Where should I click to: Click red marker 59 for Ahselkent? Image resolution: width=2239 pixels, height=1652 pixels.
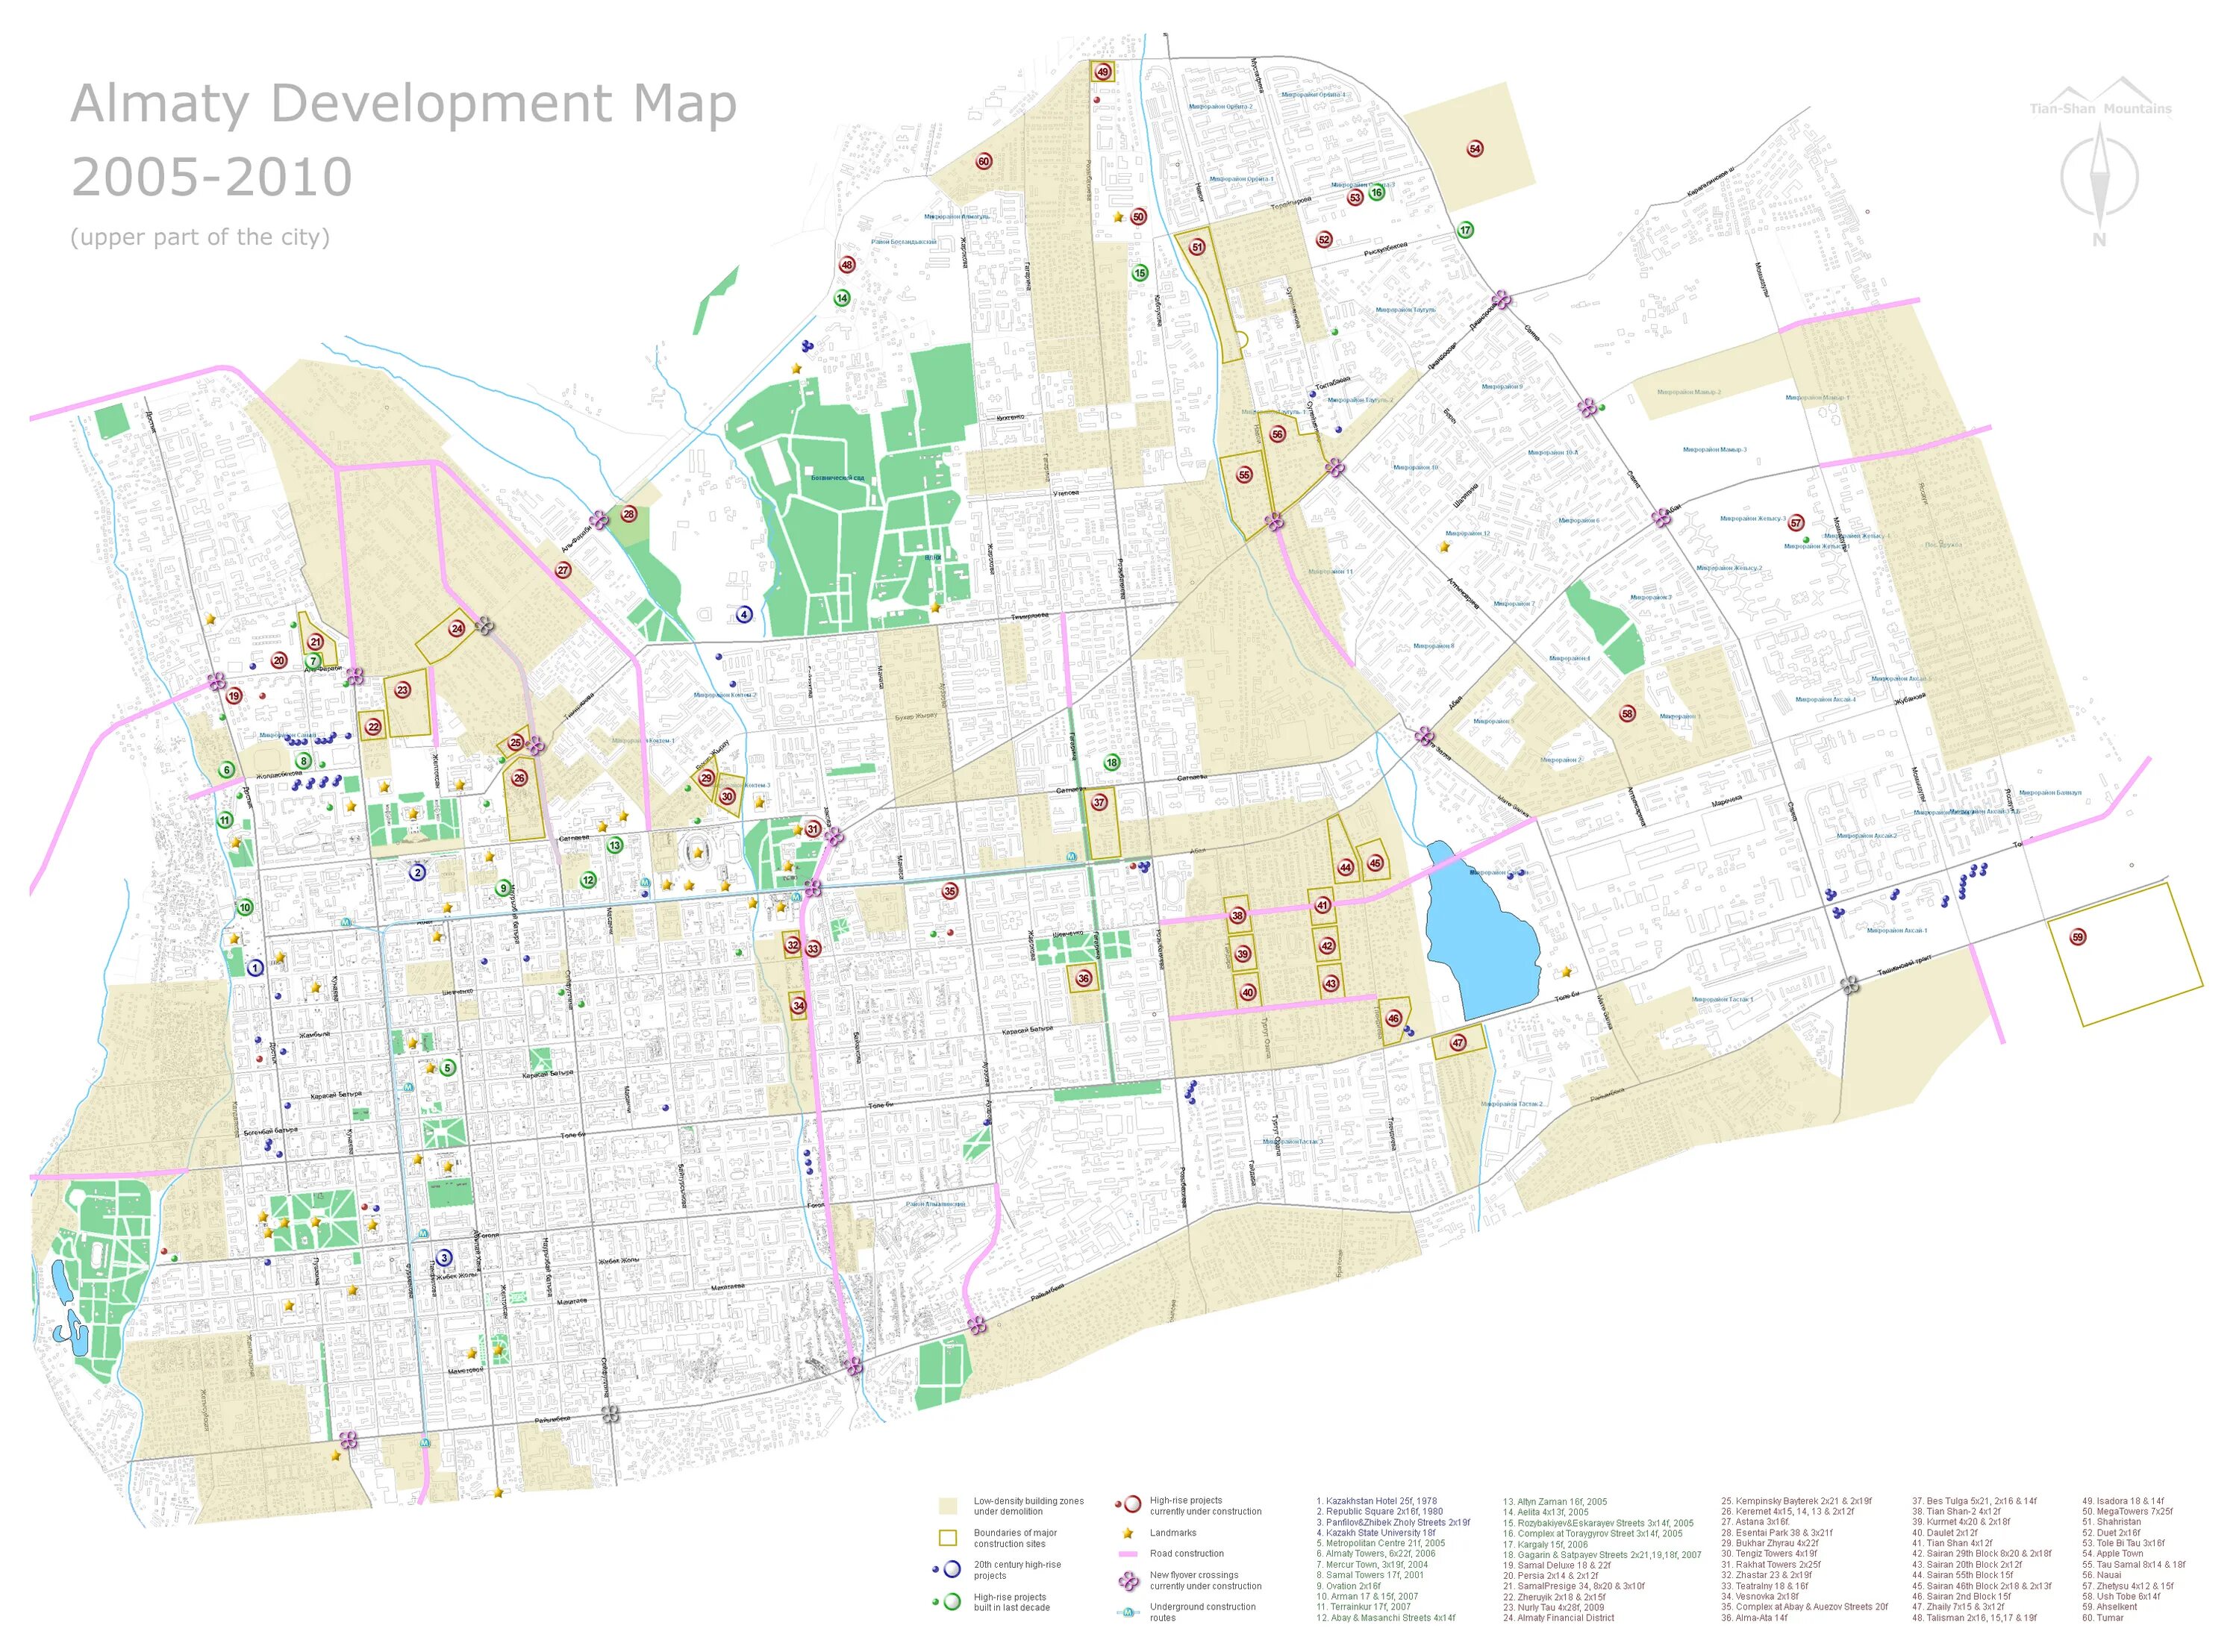[2078, 938]
